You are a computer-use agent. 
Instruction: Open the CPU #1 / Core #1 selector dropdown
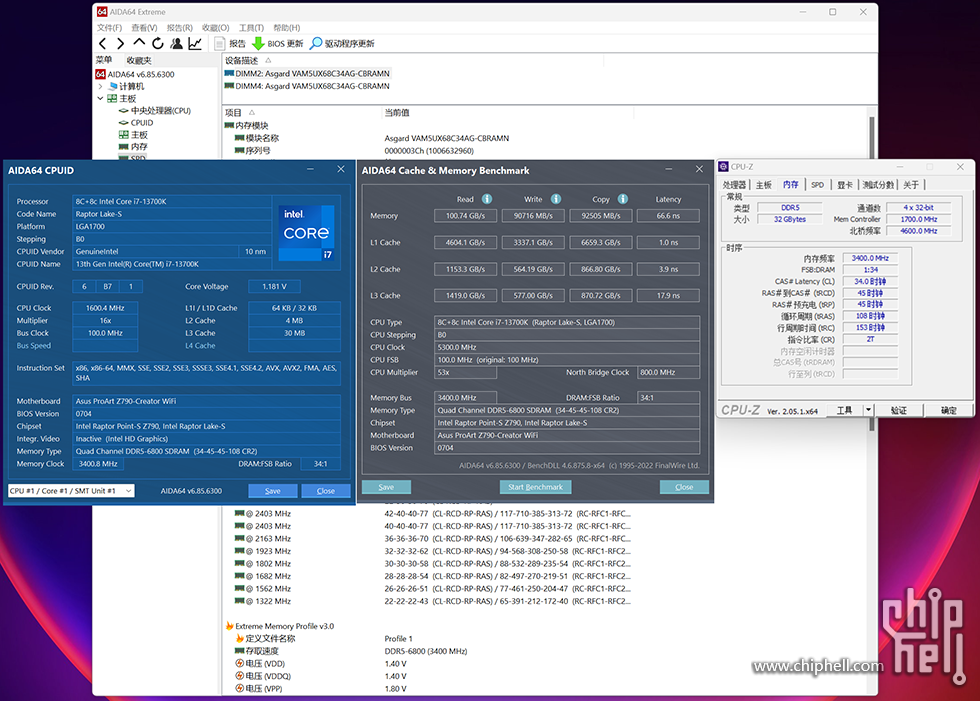(71, 490)
